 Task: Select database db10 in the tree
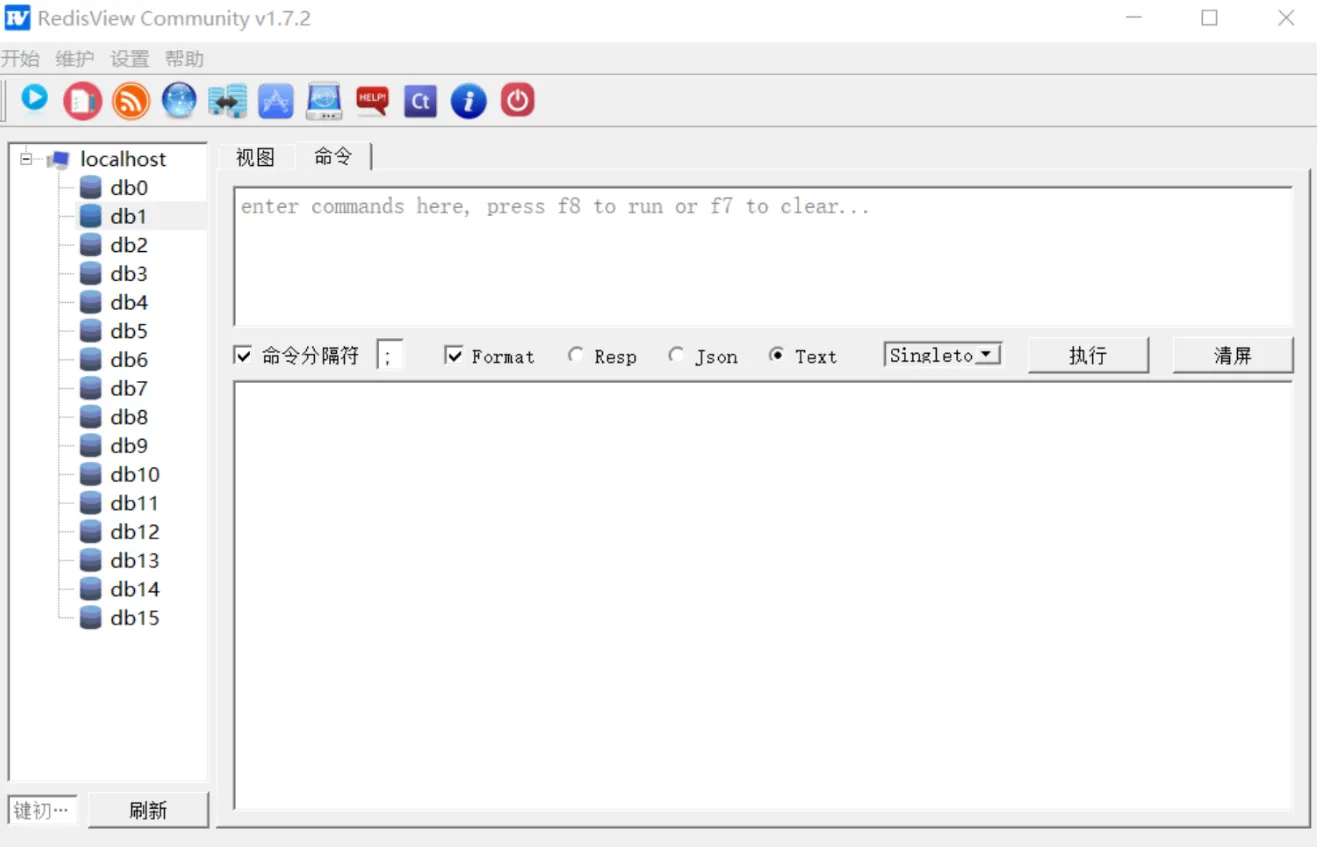click(x=135, y=474)
